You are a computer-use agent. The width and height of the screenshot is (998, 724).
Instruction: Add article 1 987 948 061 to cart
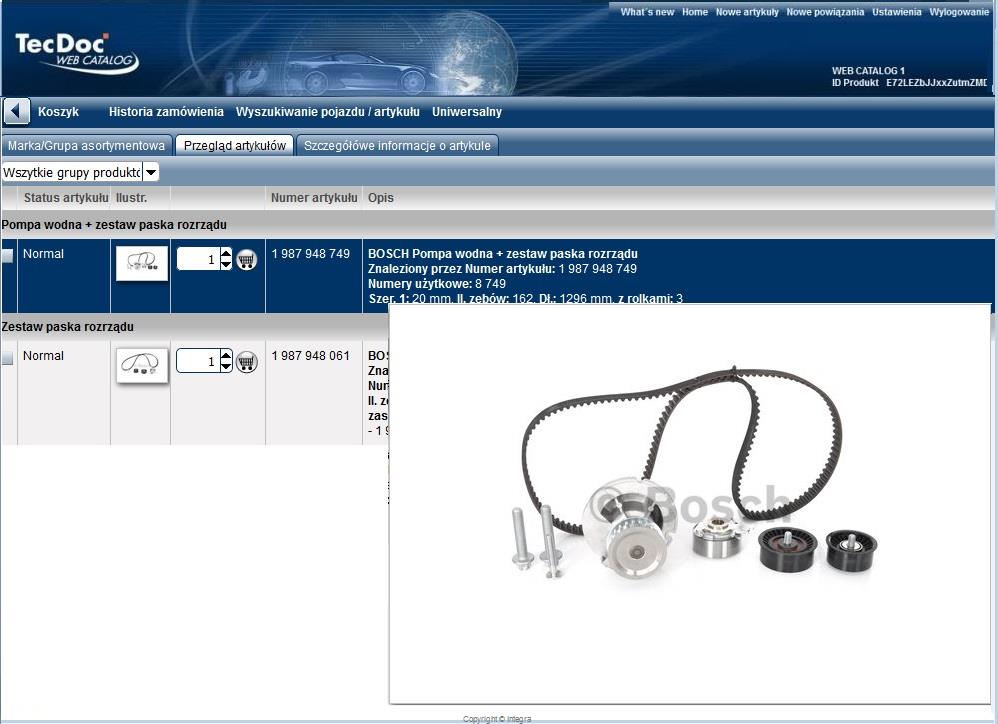pos(246,361)
